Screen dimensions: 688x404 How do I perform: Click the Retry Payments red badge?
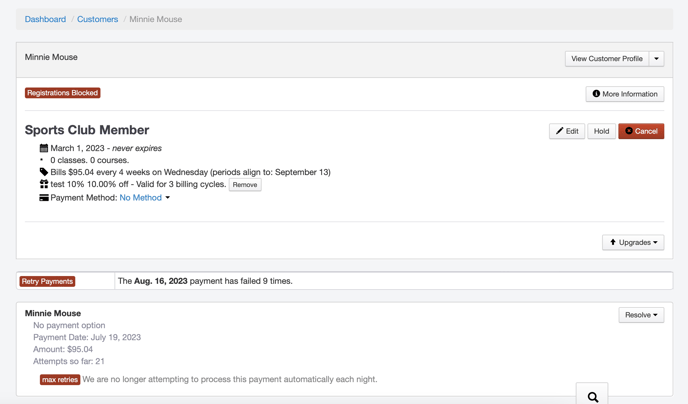pyautogui.click(x=47, y=281)
